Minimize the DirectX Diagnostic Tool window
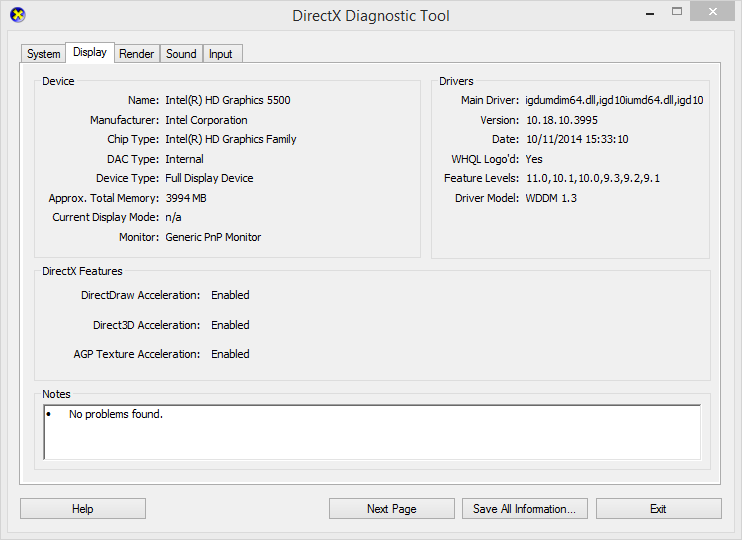 650,13
